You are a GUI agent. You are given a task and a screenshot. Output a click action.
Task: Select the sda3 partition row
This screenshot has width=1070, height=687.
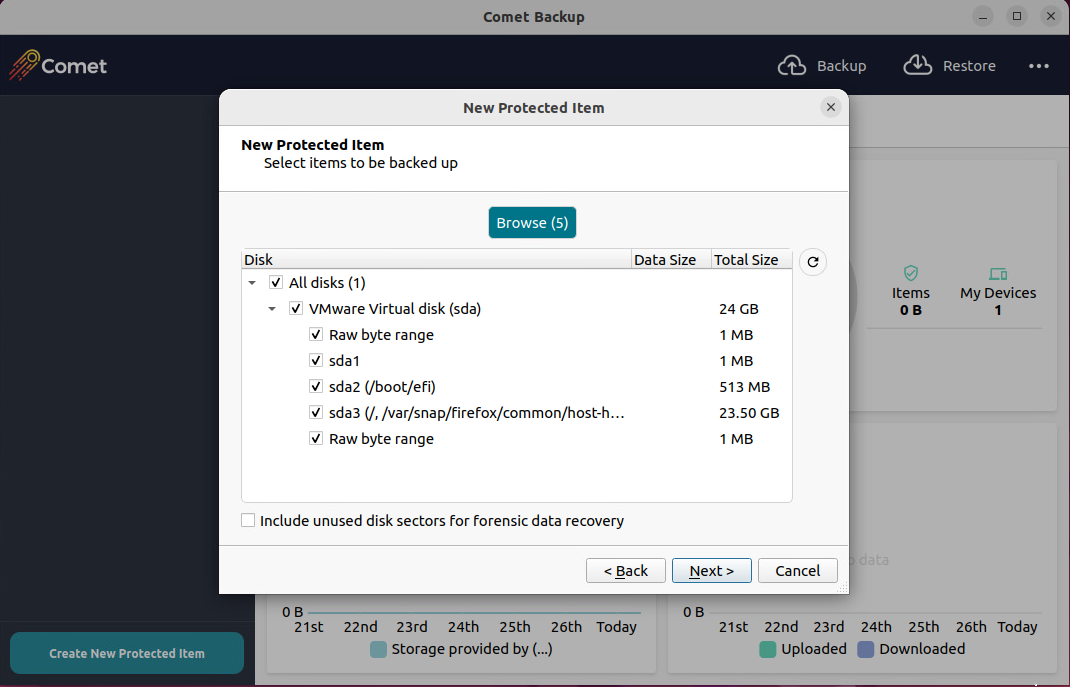click(477, 413)
